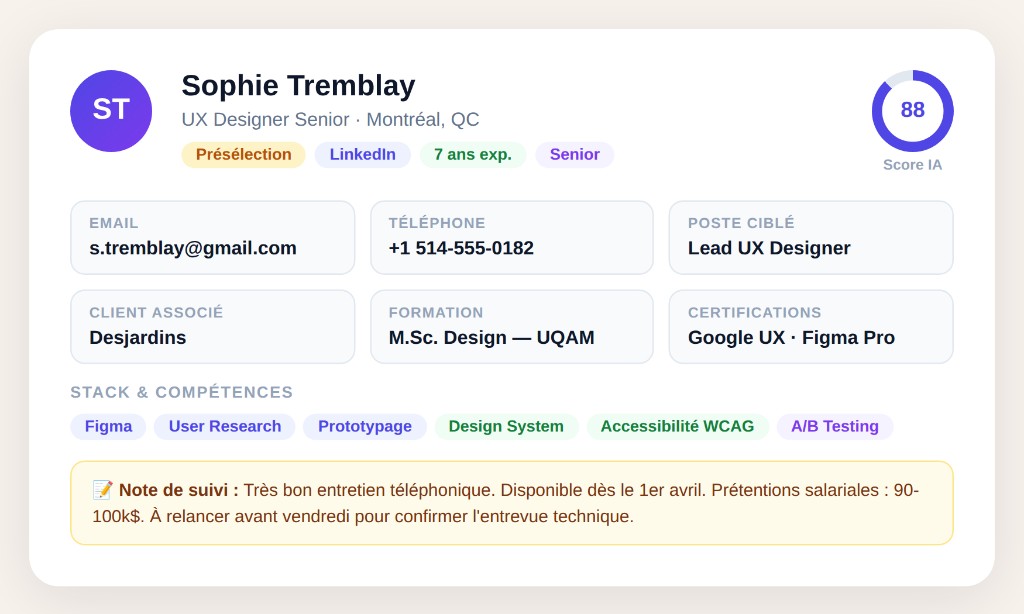Select the Accessibilité WCAG skill tag
1024x614 pixels.
678,426
